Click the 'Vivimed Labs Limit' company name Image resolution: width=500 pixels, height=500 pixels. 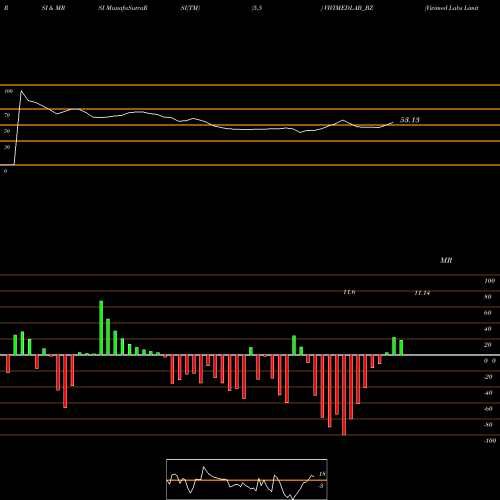point(451,8)
